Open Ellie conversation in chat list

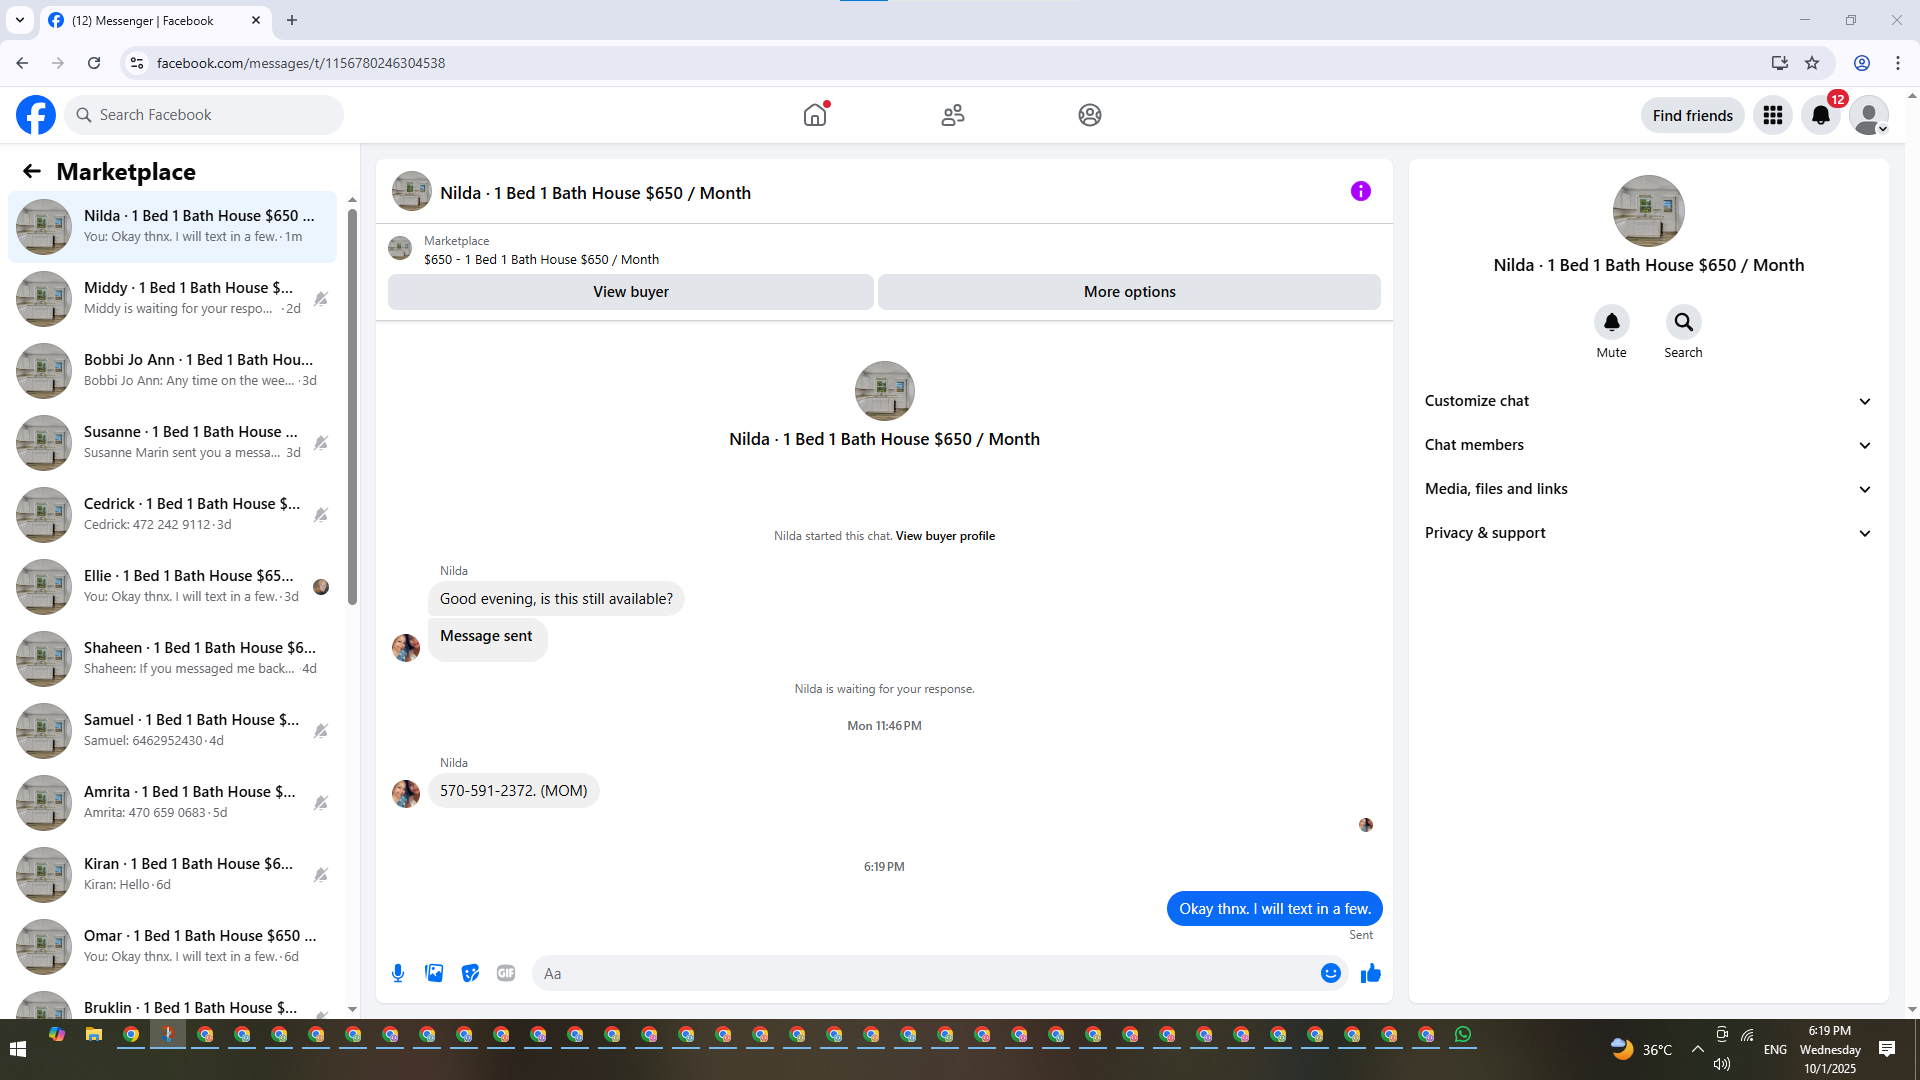pos(172,587)
